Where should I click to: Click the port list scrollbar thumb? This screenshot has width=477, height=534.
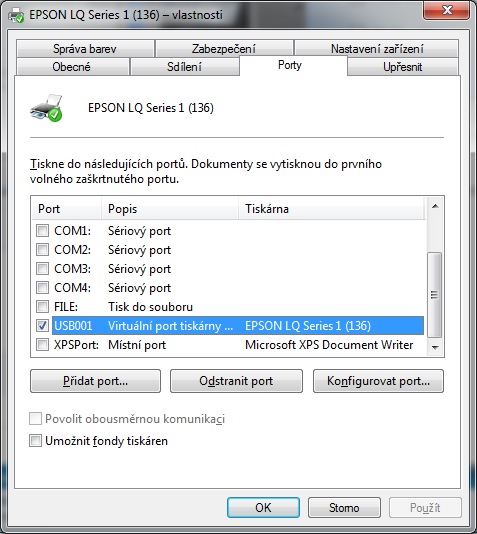[435, 295]
